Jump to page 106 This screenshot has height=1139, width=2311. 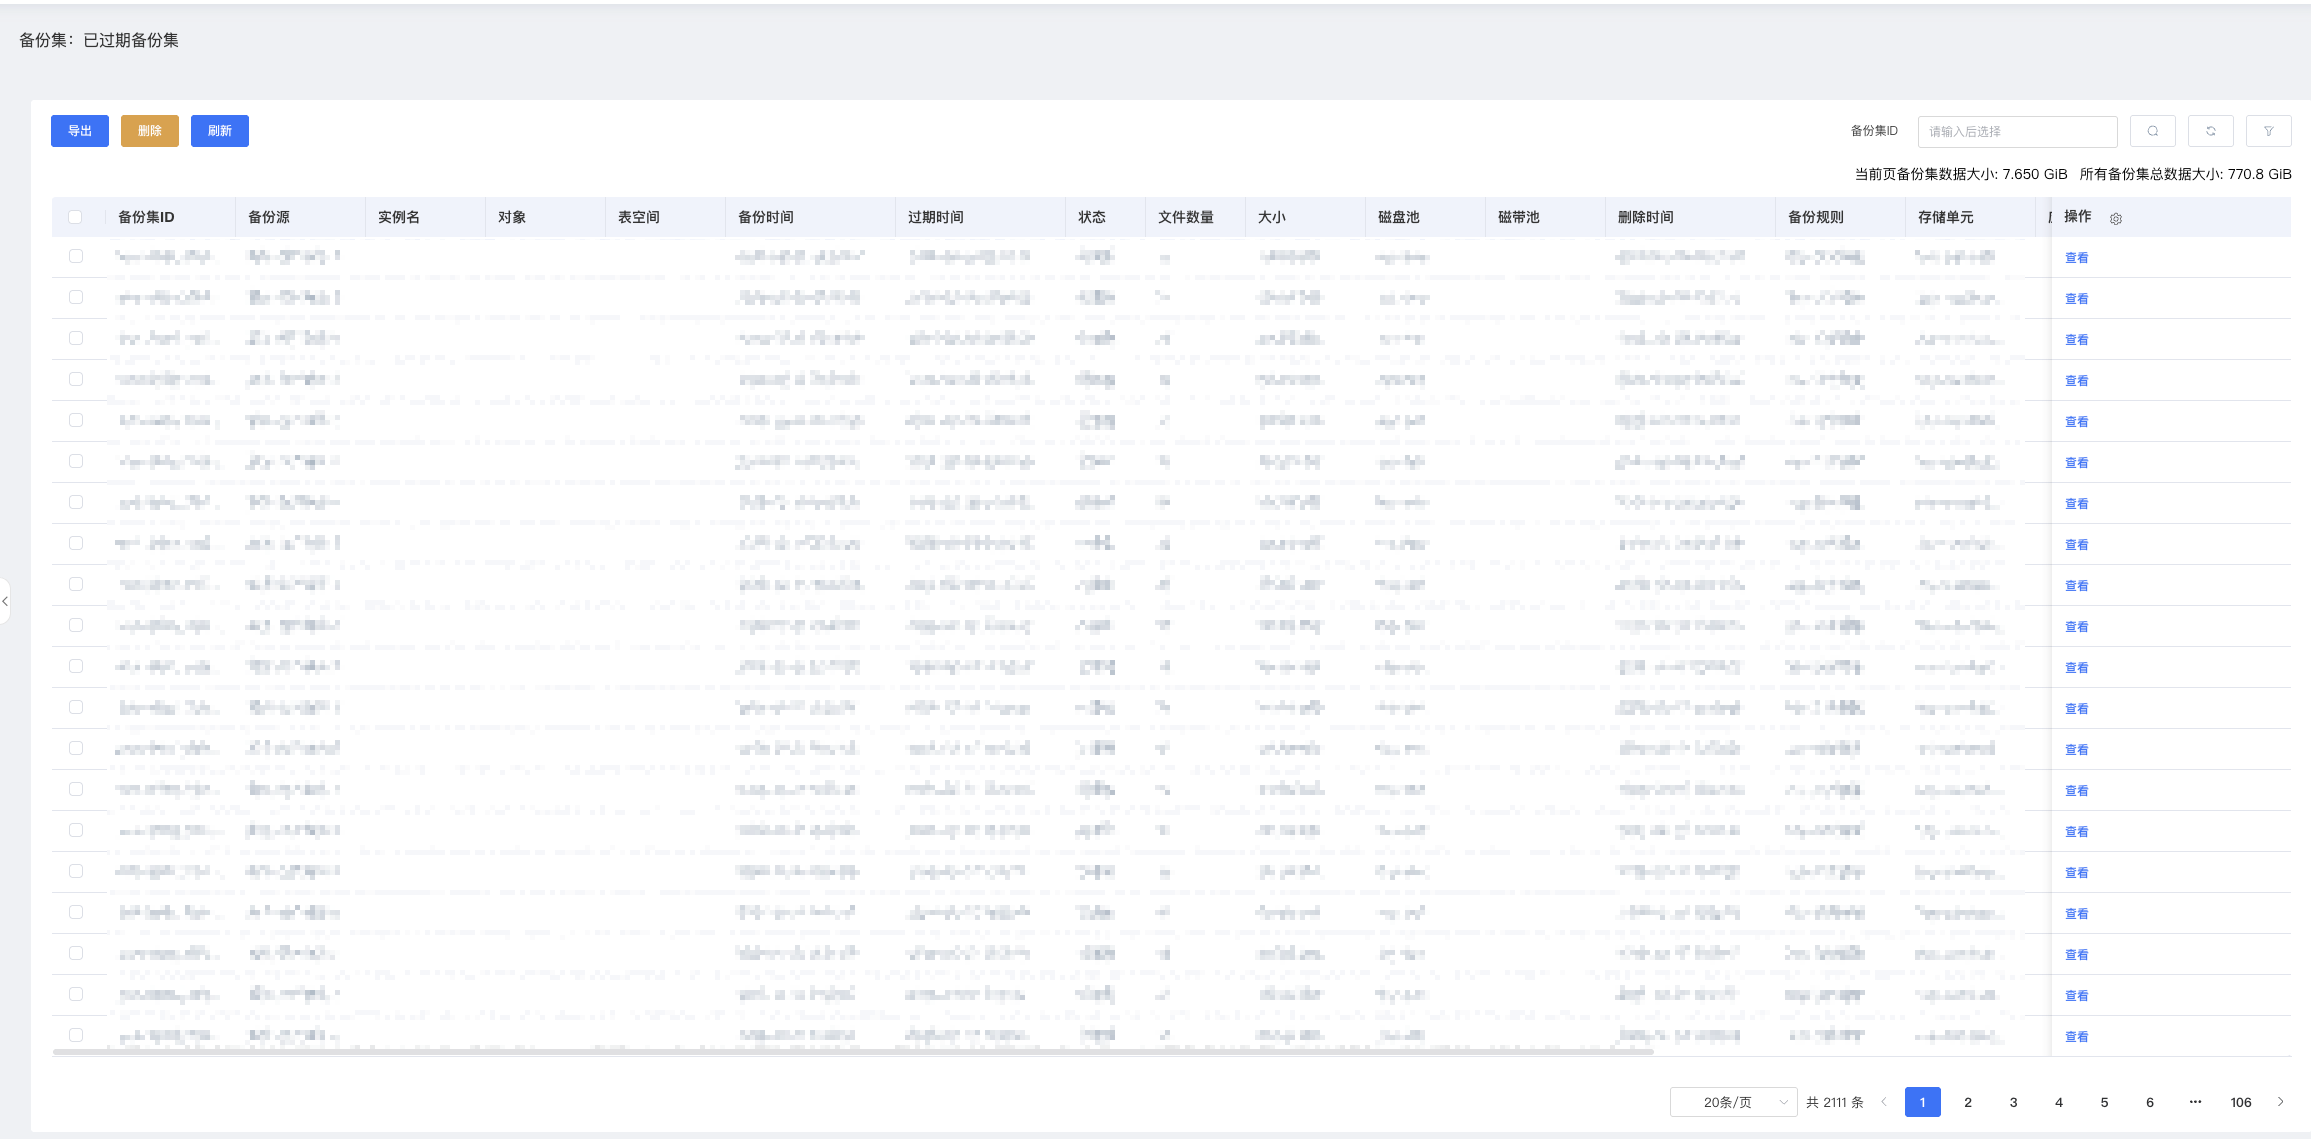tap(2240, 1102)
